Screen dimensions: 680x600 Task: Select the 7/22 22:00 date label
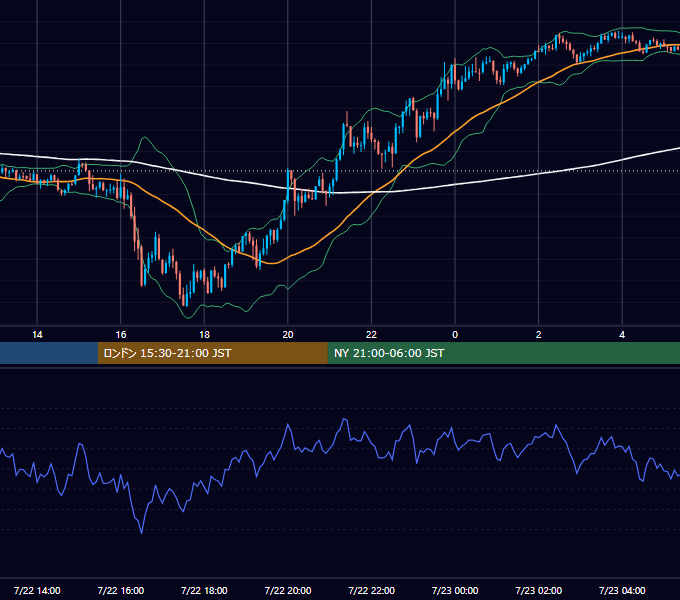coord(372,590)
